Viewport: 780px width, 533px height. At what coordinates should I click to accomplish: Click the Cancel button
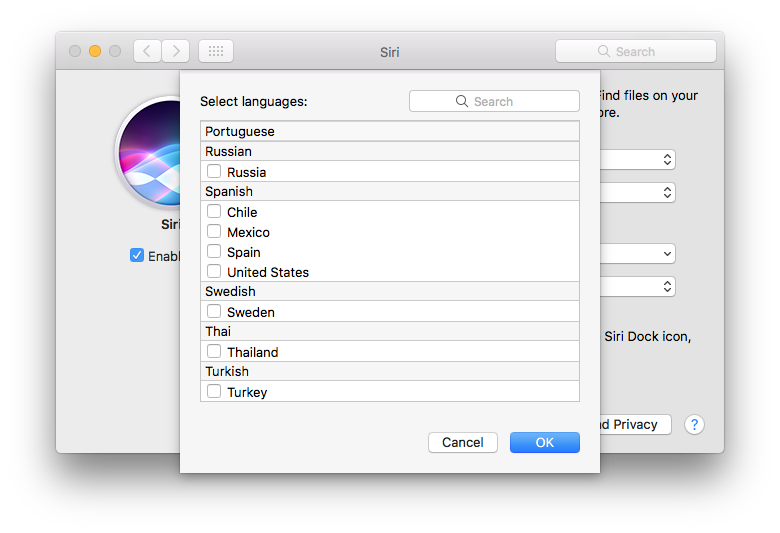click(463, 442)
